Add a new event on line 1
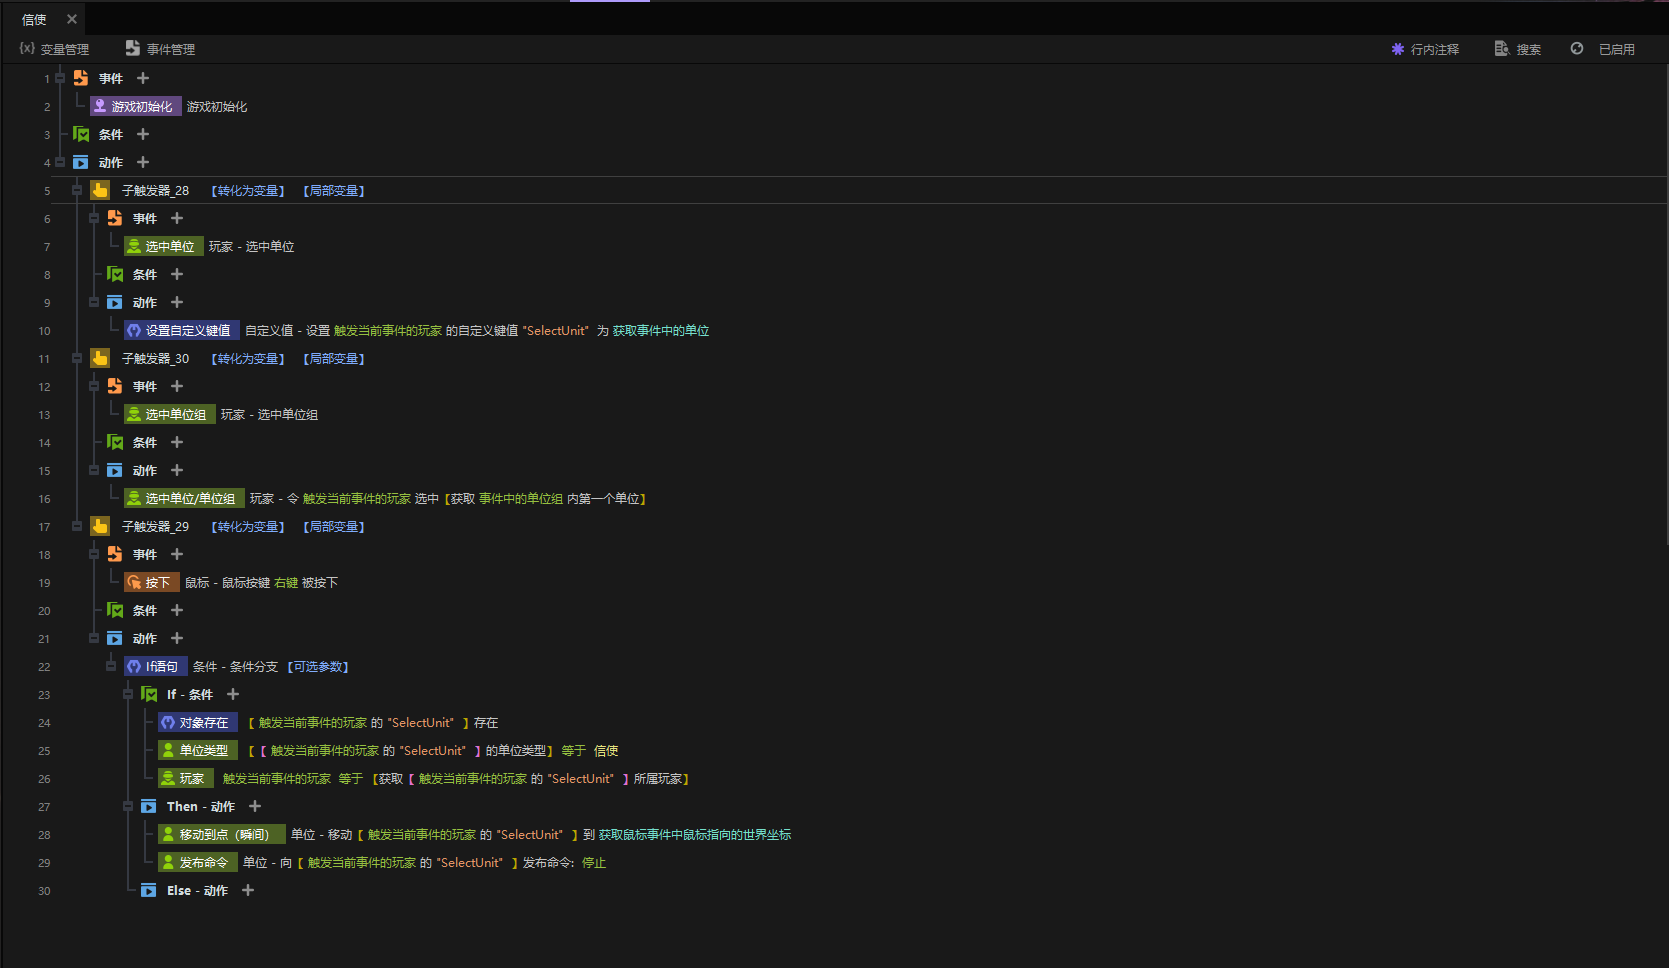1669x968 pixels. tap(143, 78)
